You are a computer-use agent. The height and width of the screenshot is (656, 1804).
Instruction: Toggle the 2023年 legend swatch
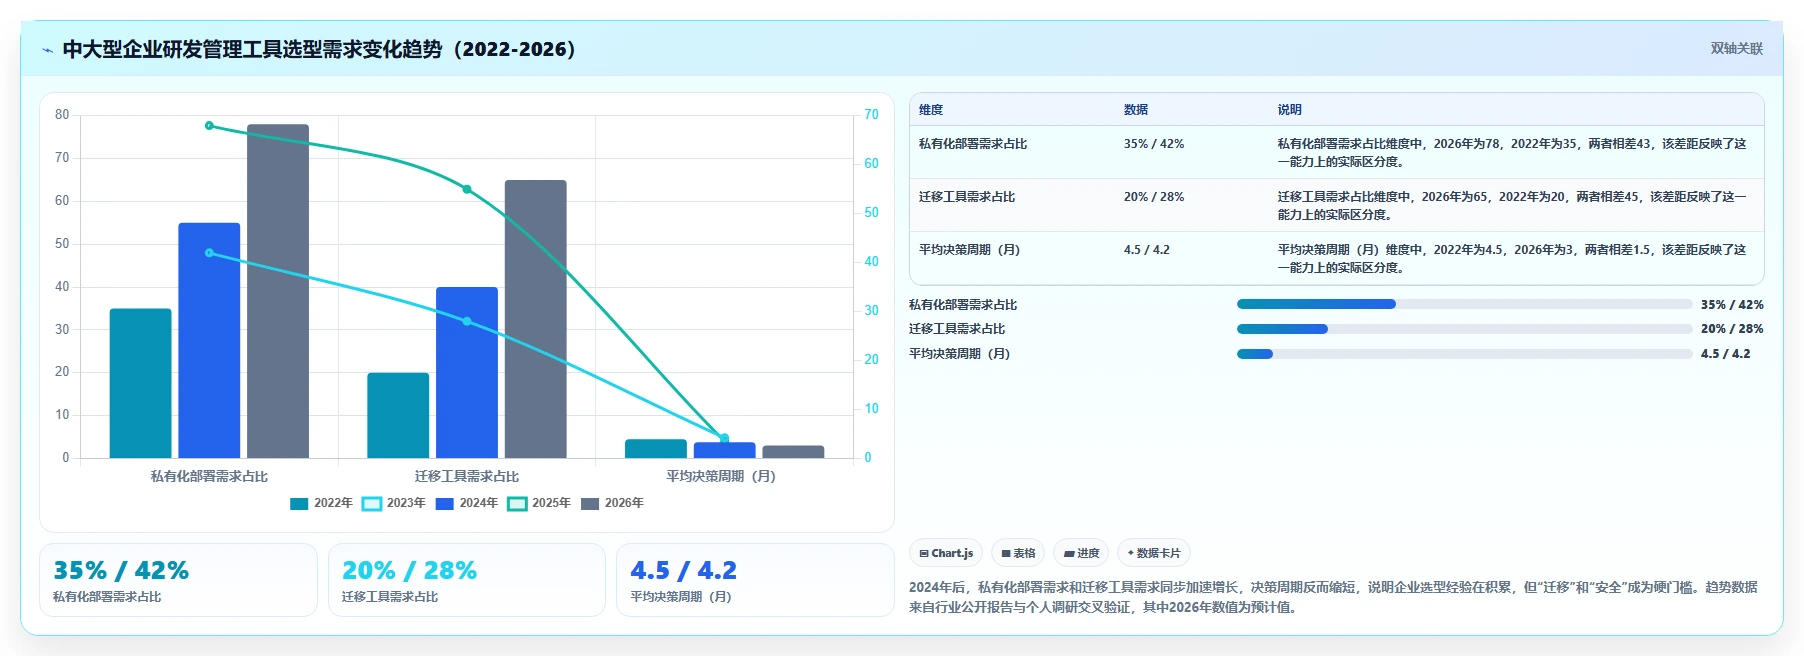click(x=372, y=503)
